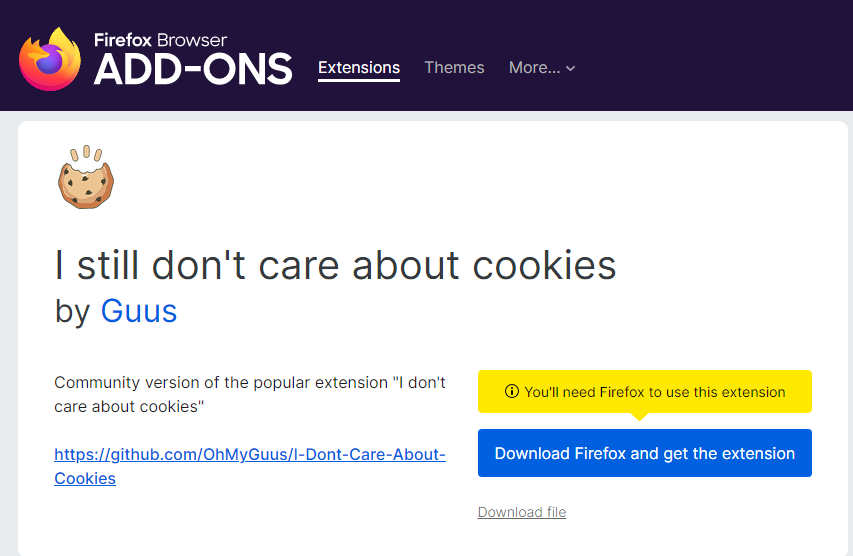This screenshot has height=556, width=853.
Task: Click the 'Cookies' end of the GitHub URL
Action: (x=85, y=478)
